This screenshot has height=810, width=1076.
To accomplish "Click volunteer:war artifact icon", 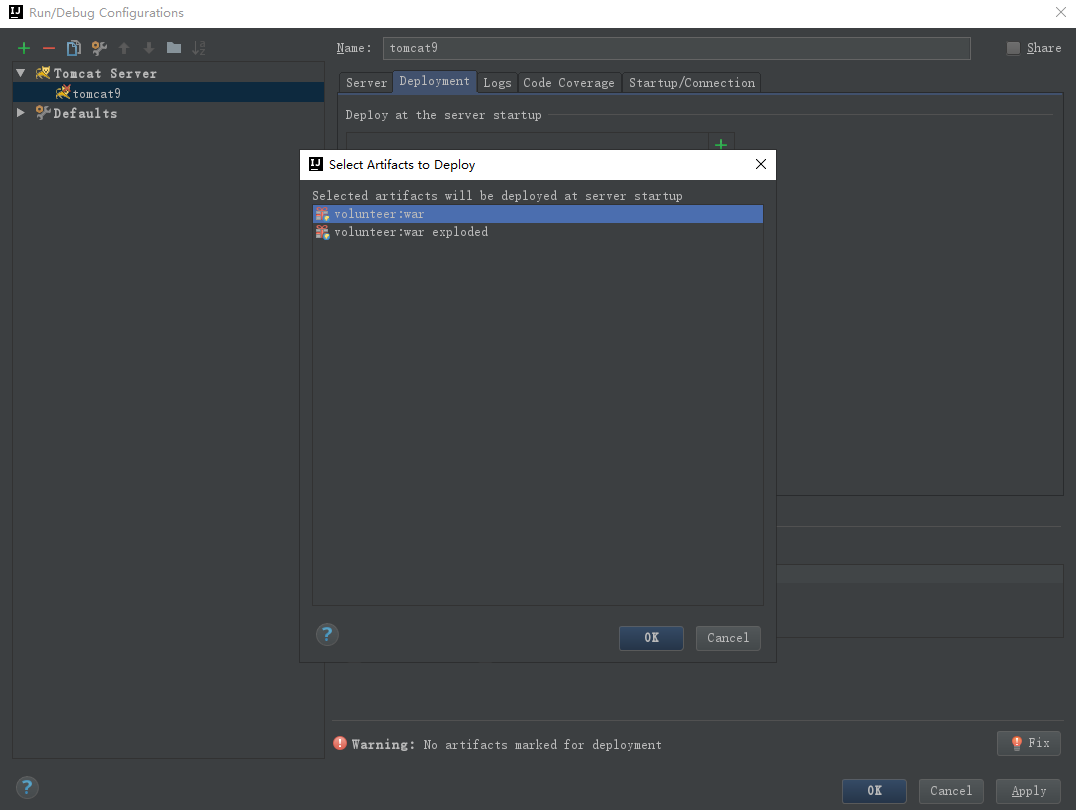I will [x=322, y=214].
